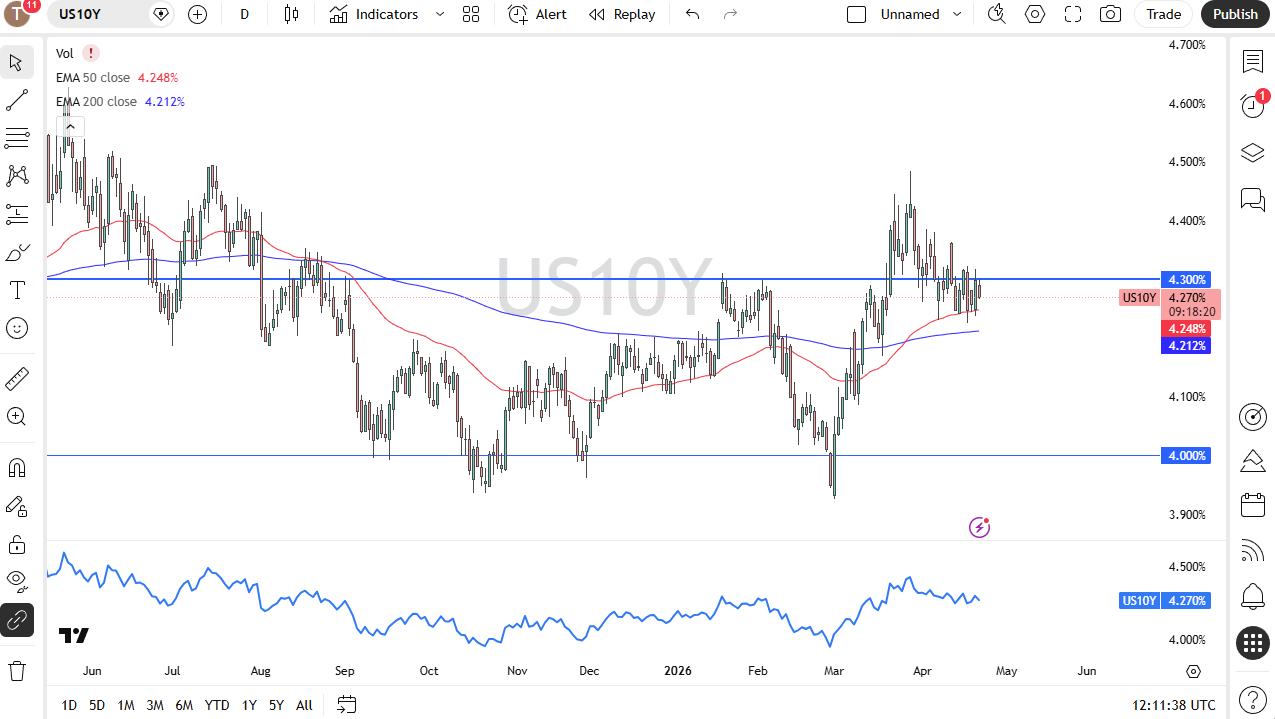1275x719 pixels.
Task: Select the 1Y date range
Action: [x=249, y=705]
